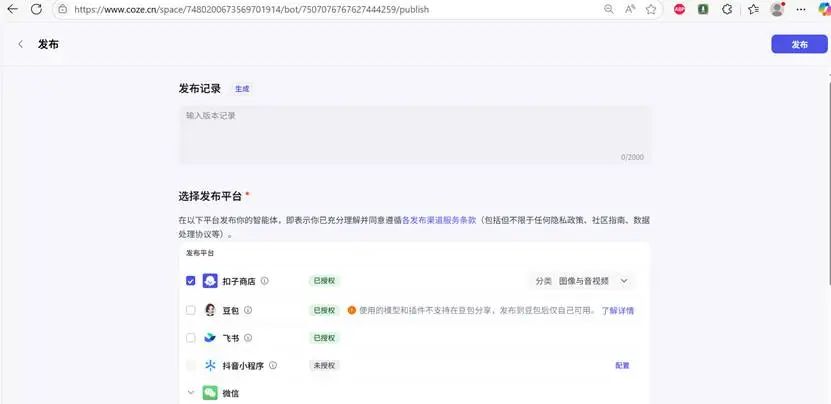The width and height of the screenshot is (831, 404).
Task: Click the 已授权 tag beside 飞书
Action: [x=324, y=338]
